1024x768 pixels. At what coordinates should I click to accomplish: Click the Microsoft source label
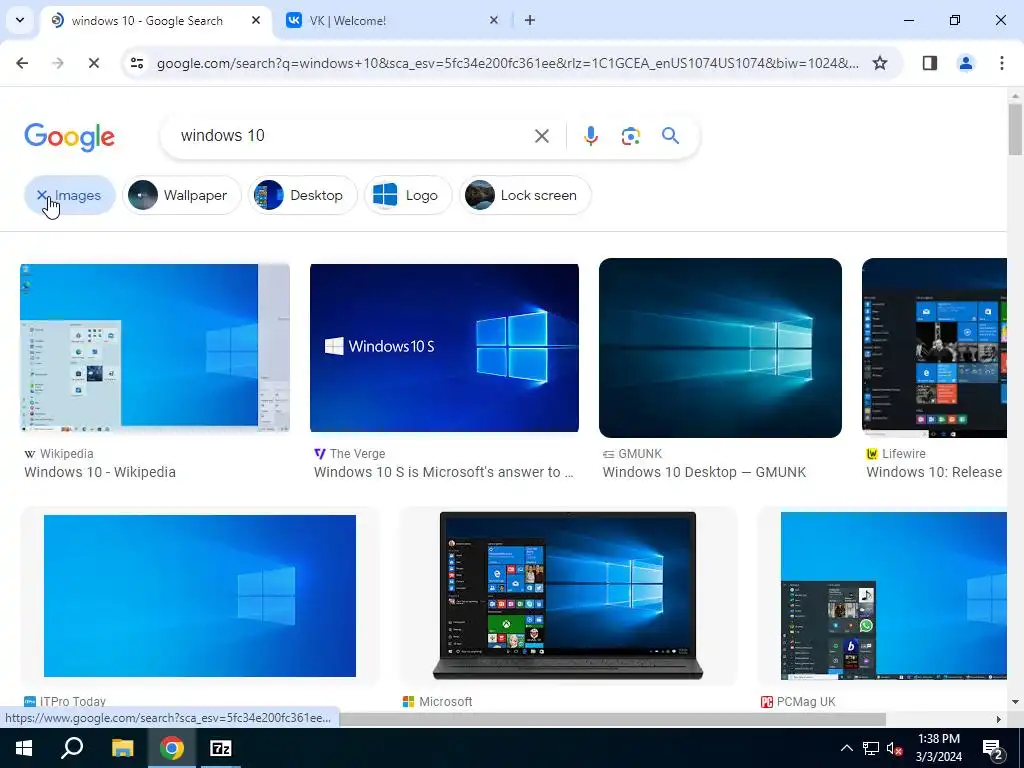click(x=445, y=701)
